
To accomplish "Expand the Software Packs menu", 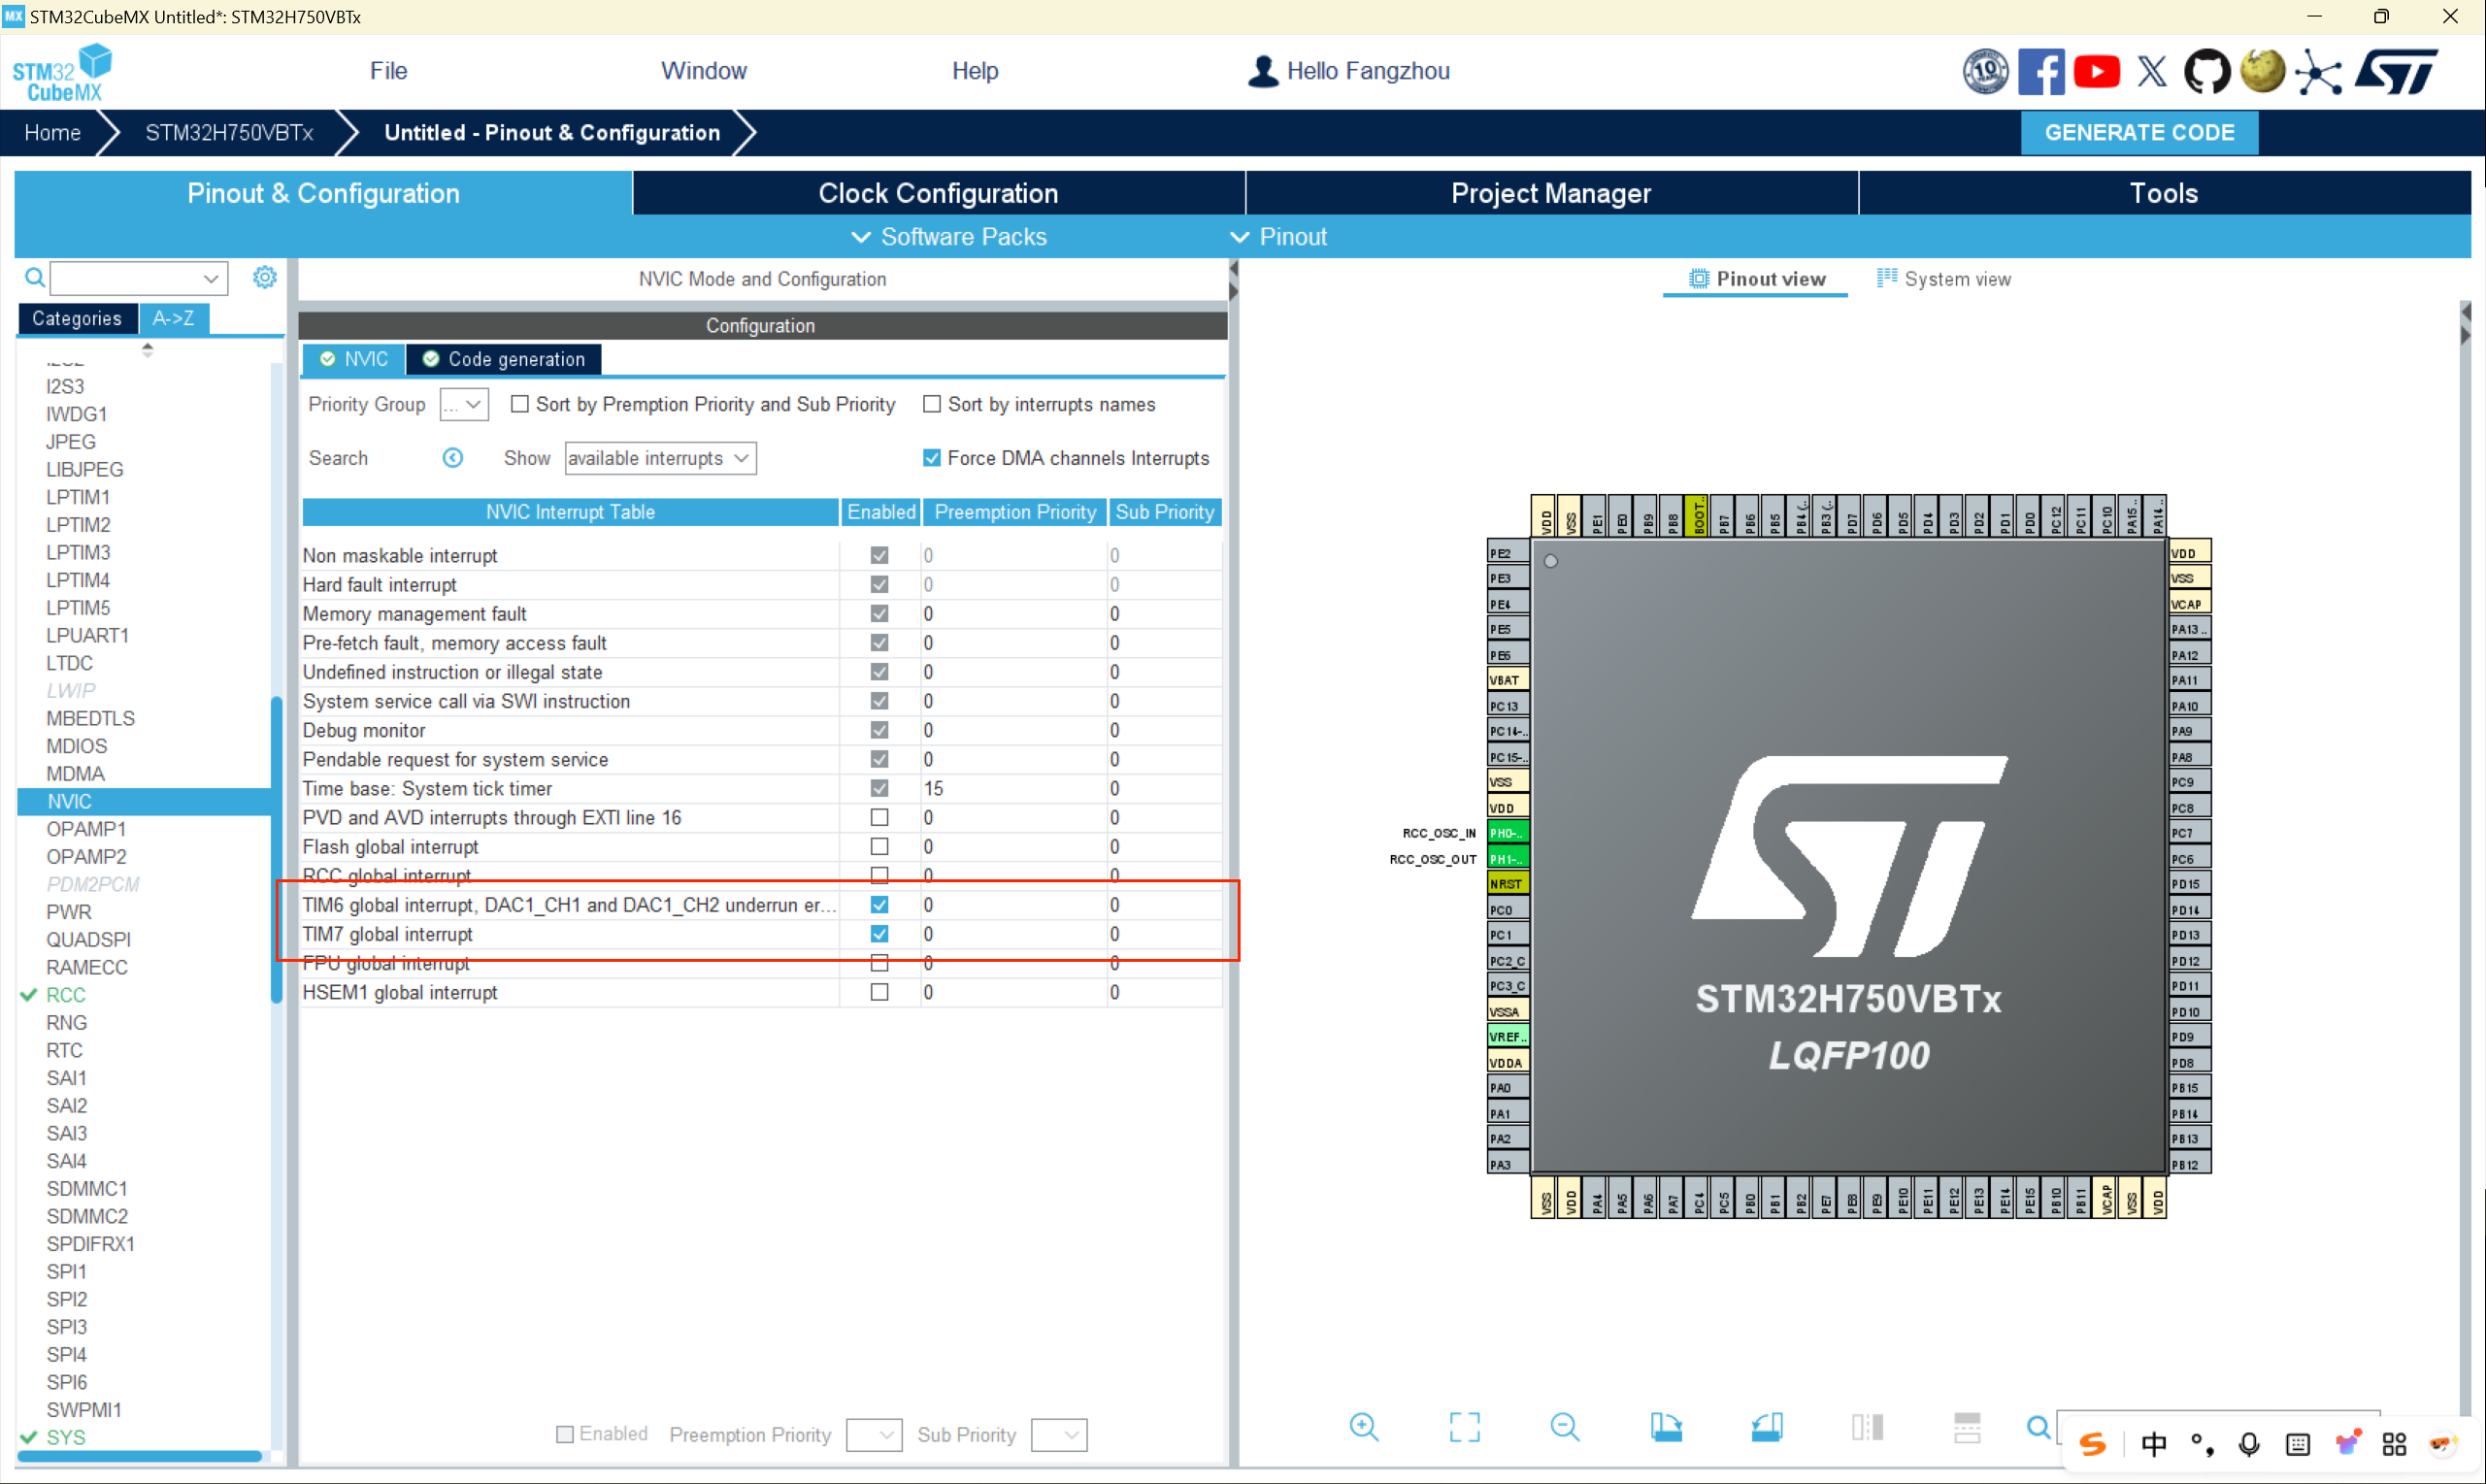I will [x=949, y=237].
